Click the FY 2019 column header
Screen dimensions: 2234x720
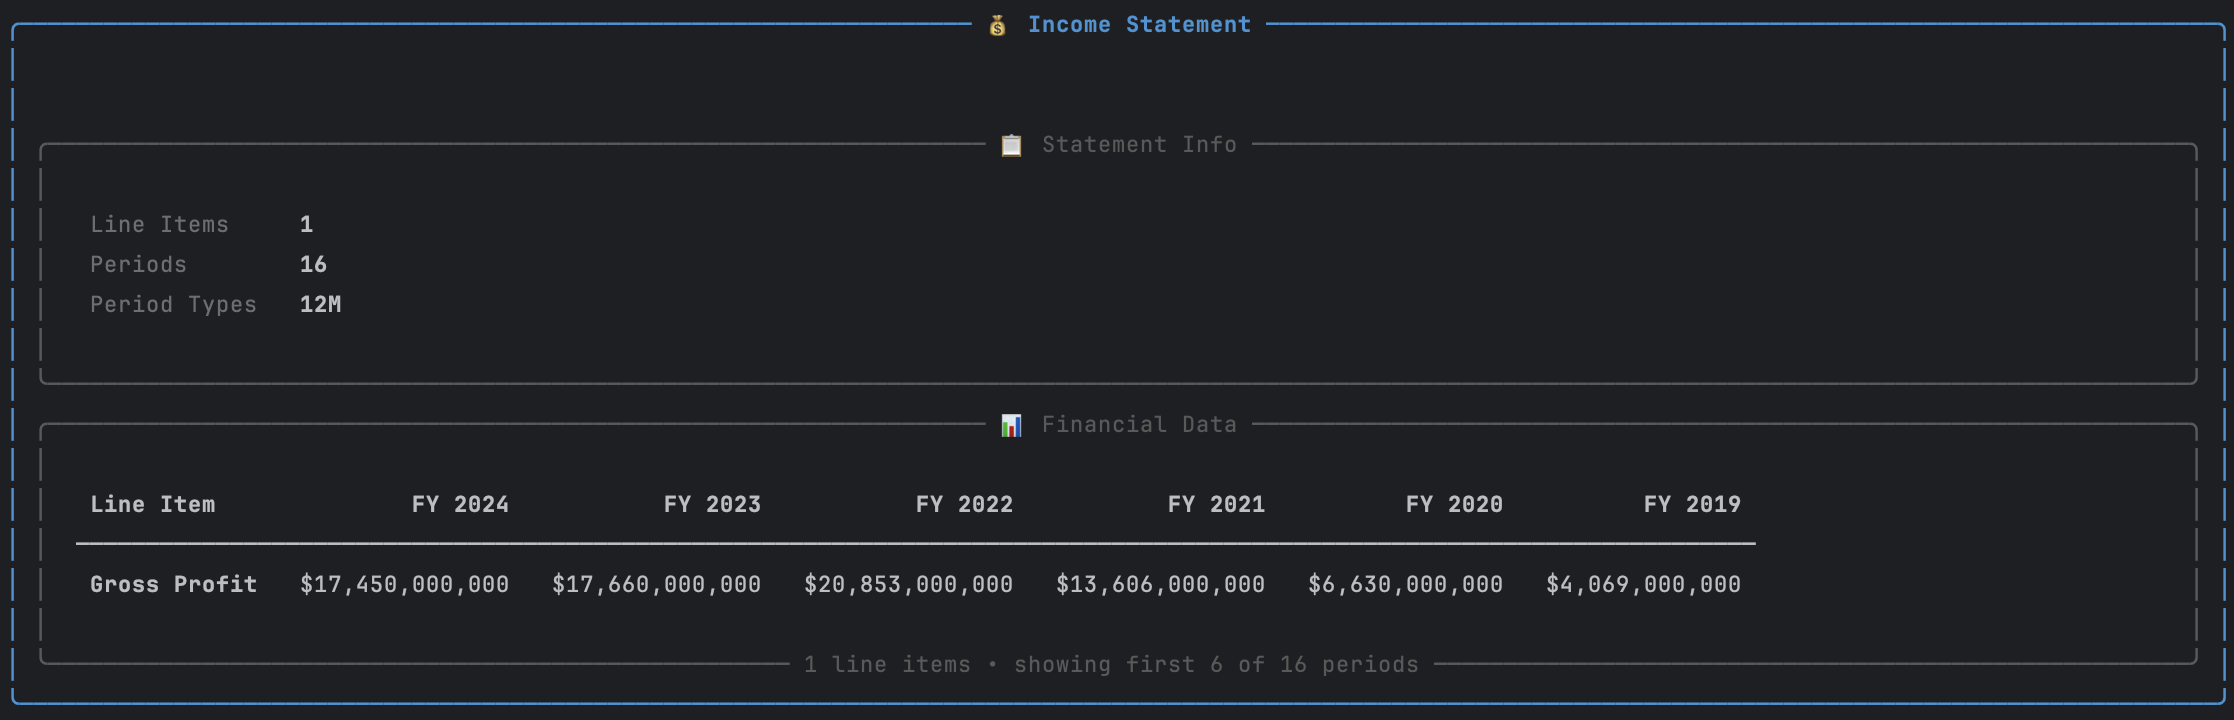(x=1692, y=505)
